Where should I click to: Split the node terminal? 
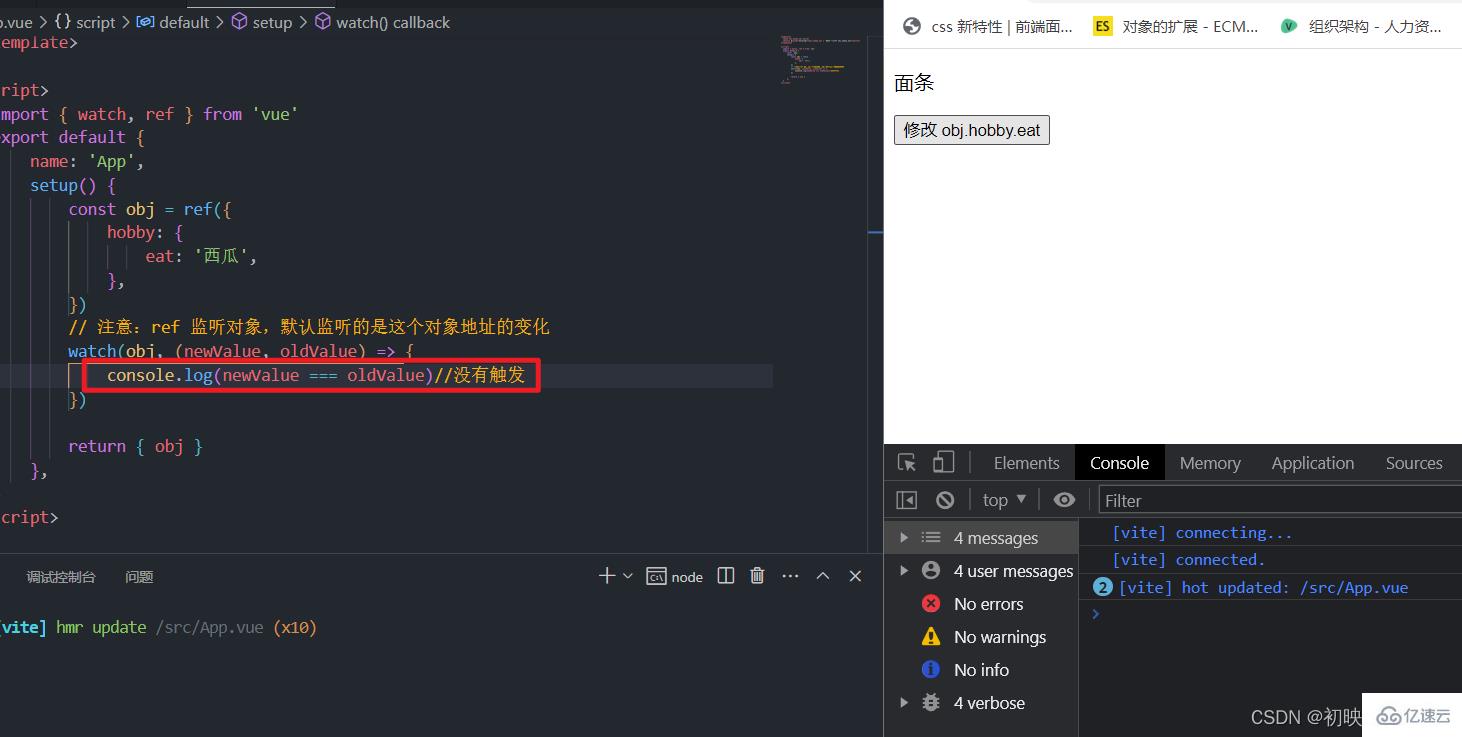(x=724, y=575)
